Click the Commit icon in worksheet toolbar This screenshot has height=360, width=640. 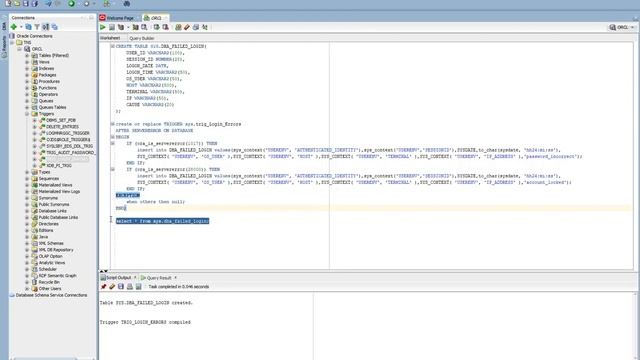pos(156,27)
